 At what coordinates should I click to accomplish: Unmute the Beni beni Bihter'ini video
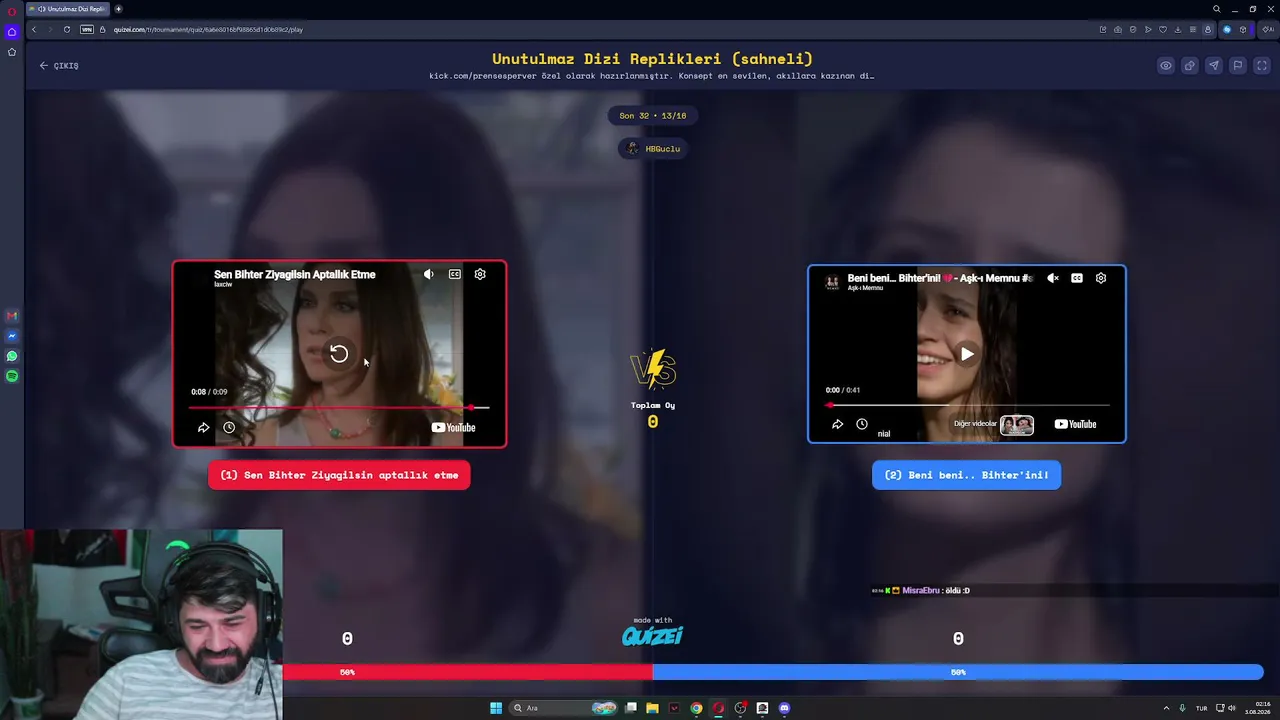coord(1053,278)
